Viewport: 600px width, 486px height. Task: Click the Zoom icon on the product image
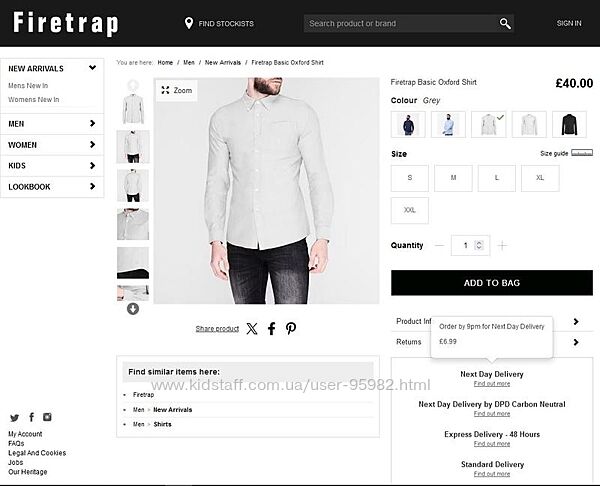pos(165,90)
